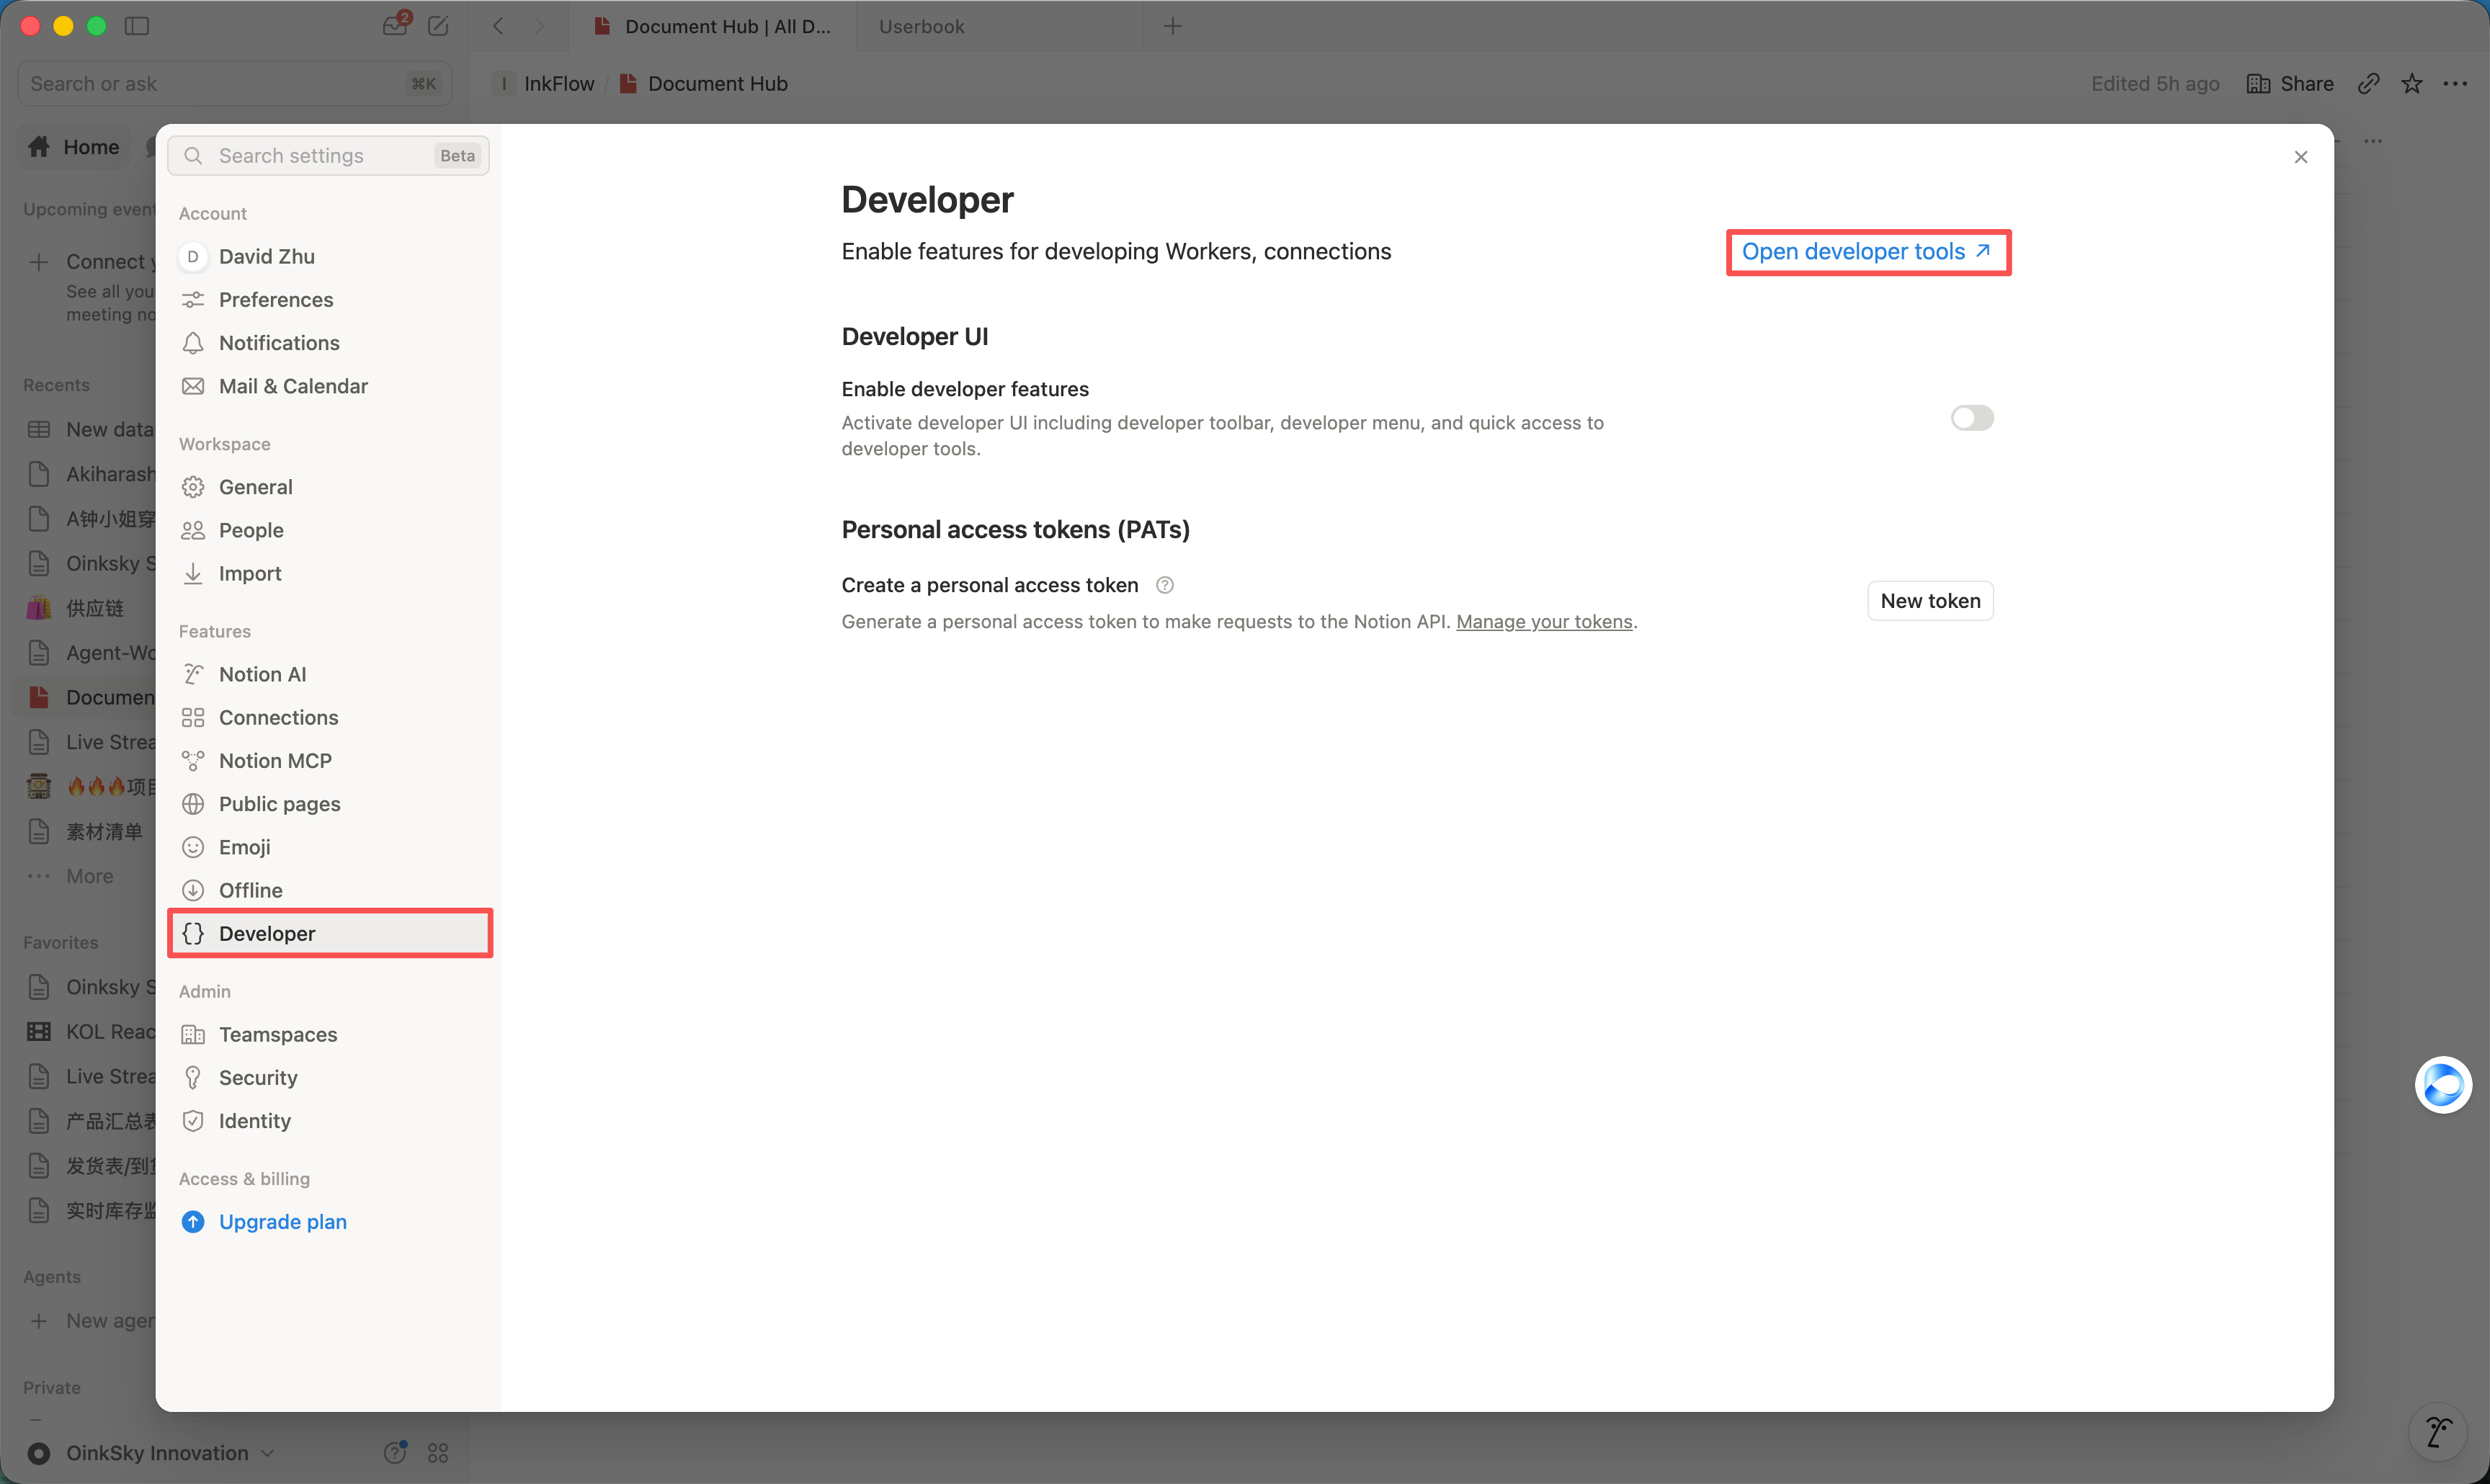Open the Manage your tokens link
The width and height of the screenshot is (2490, 1484).
(1543, 622)
